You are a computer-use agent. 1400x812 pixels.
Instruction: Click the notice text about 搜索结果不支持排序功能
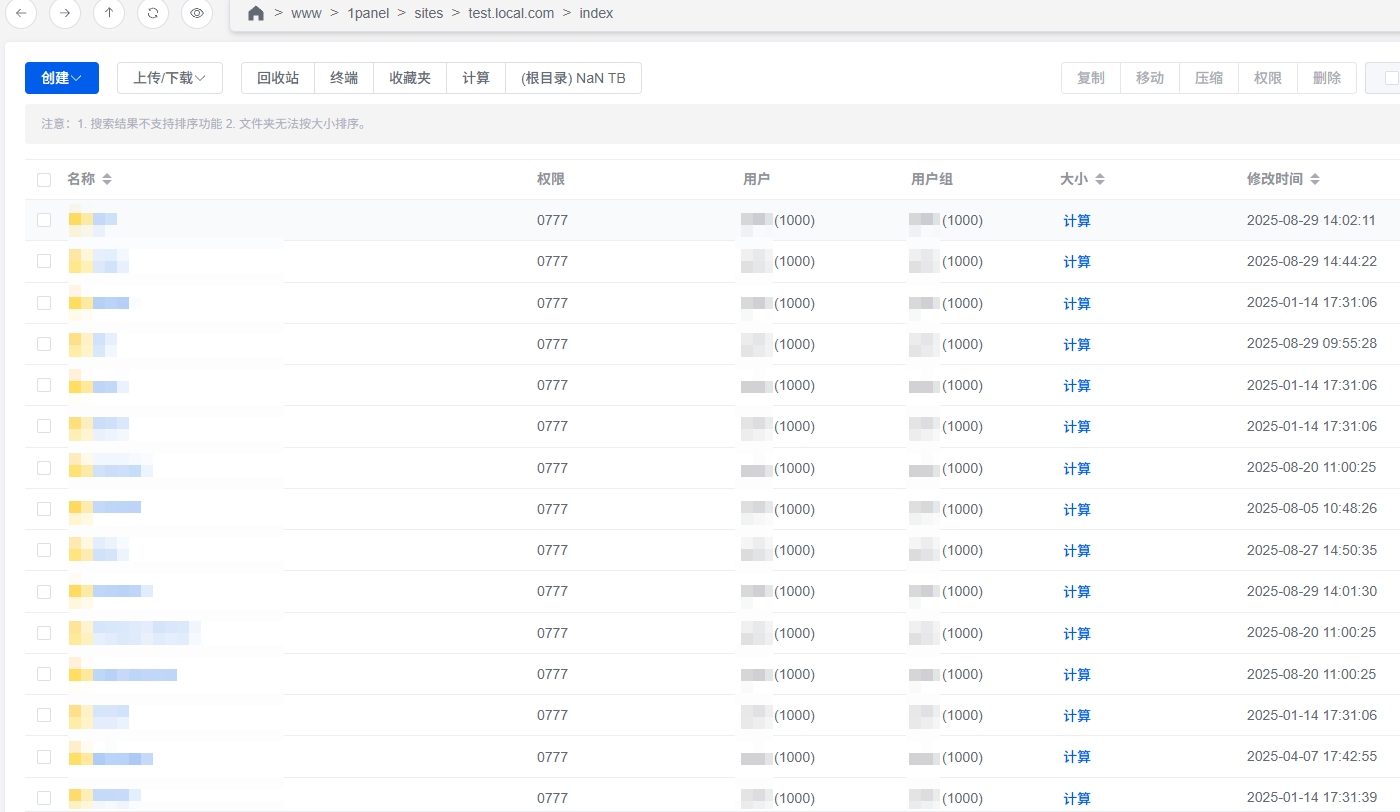pos(204,124)
